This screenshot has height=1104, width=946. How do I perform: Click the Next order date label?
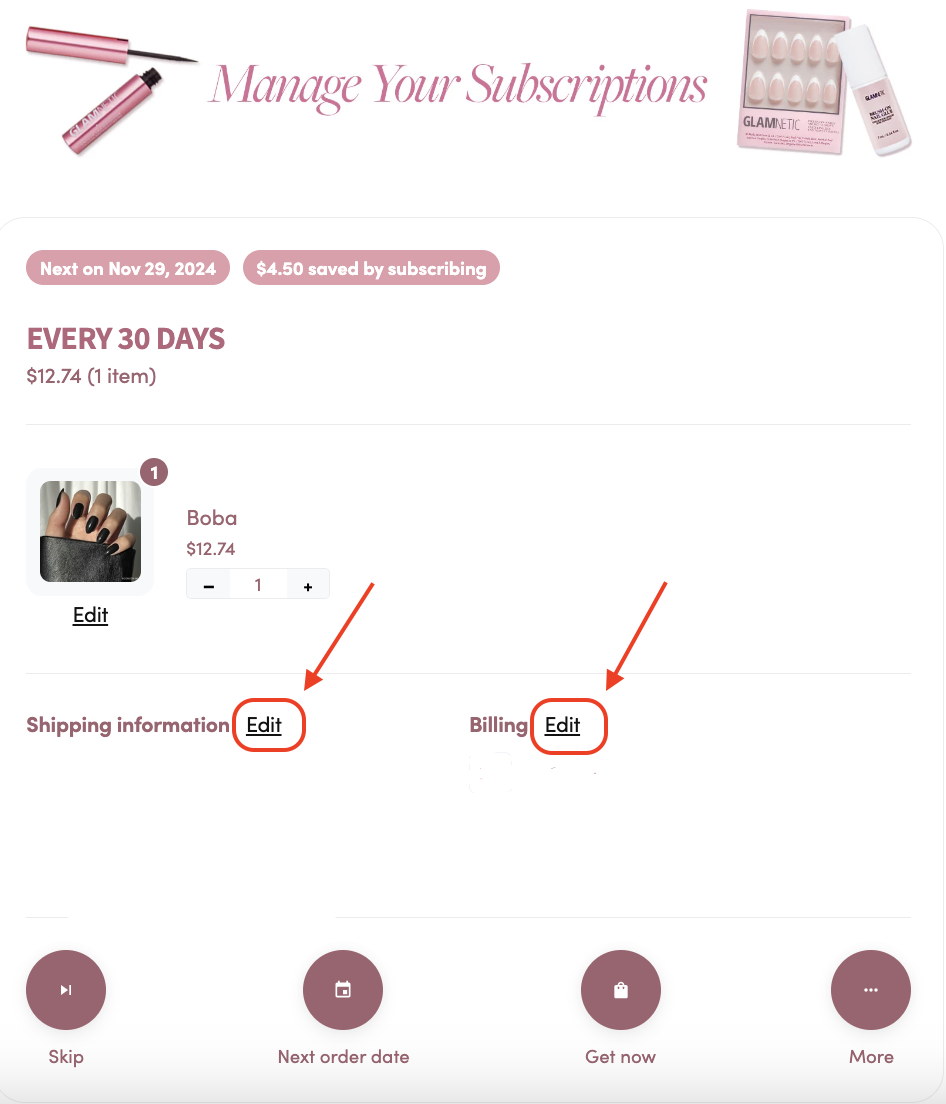(x=343, y=1057)
